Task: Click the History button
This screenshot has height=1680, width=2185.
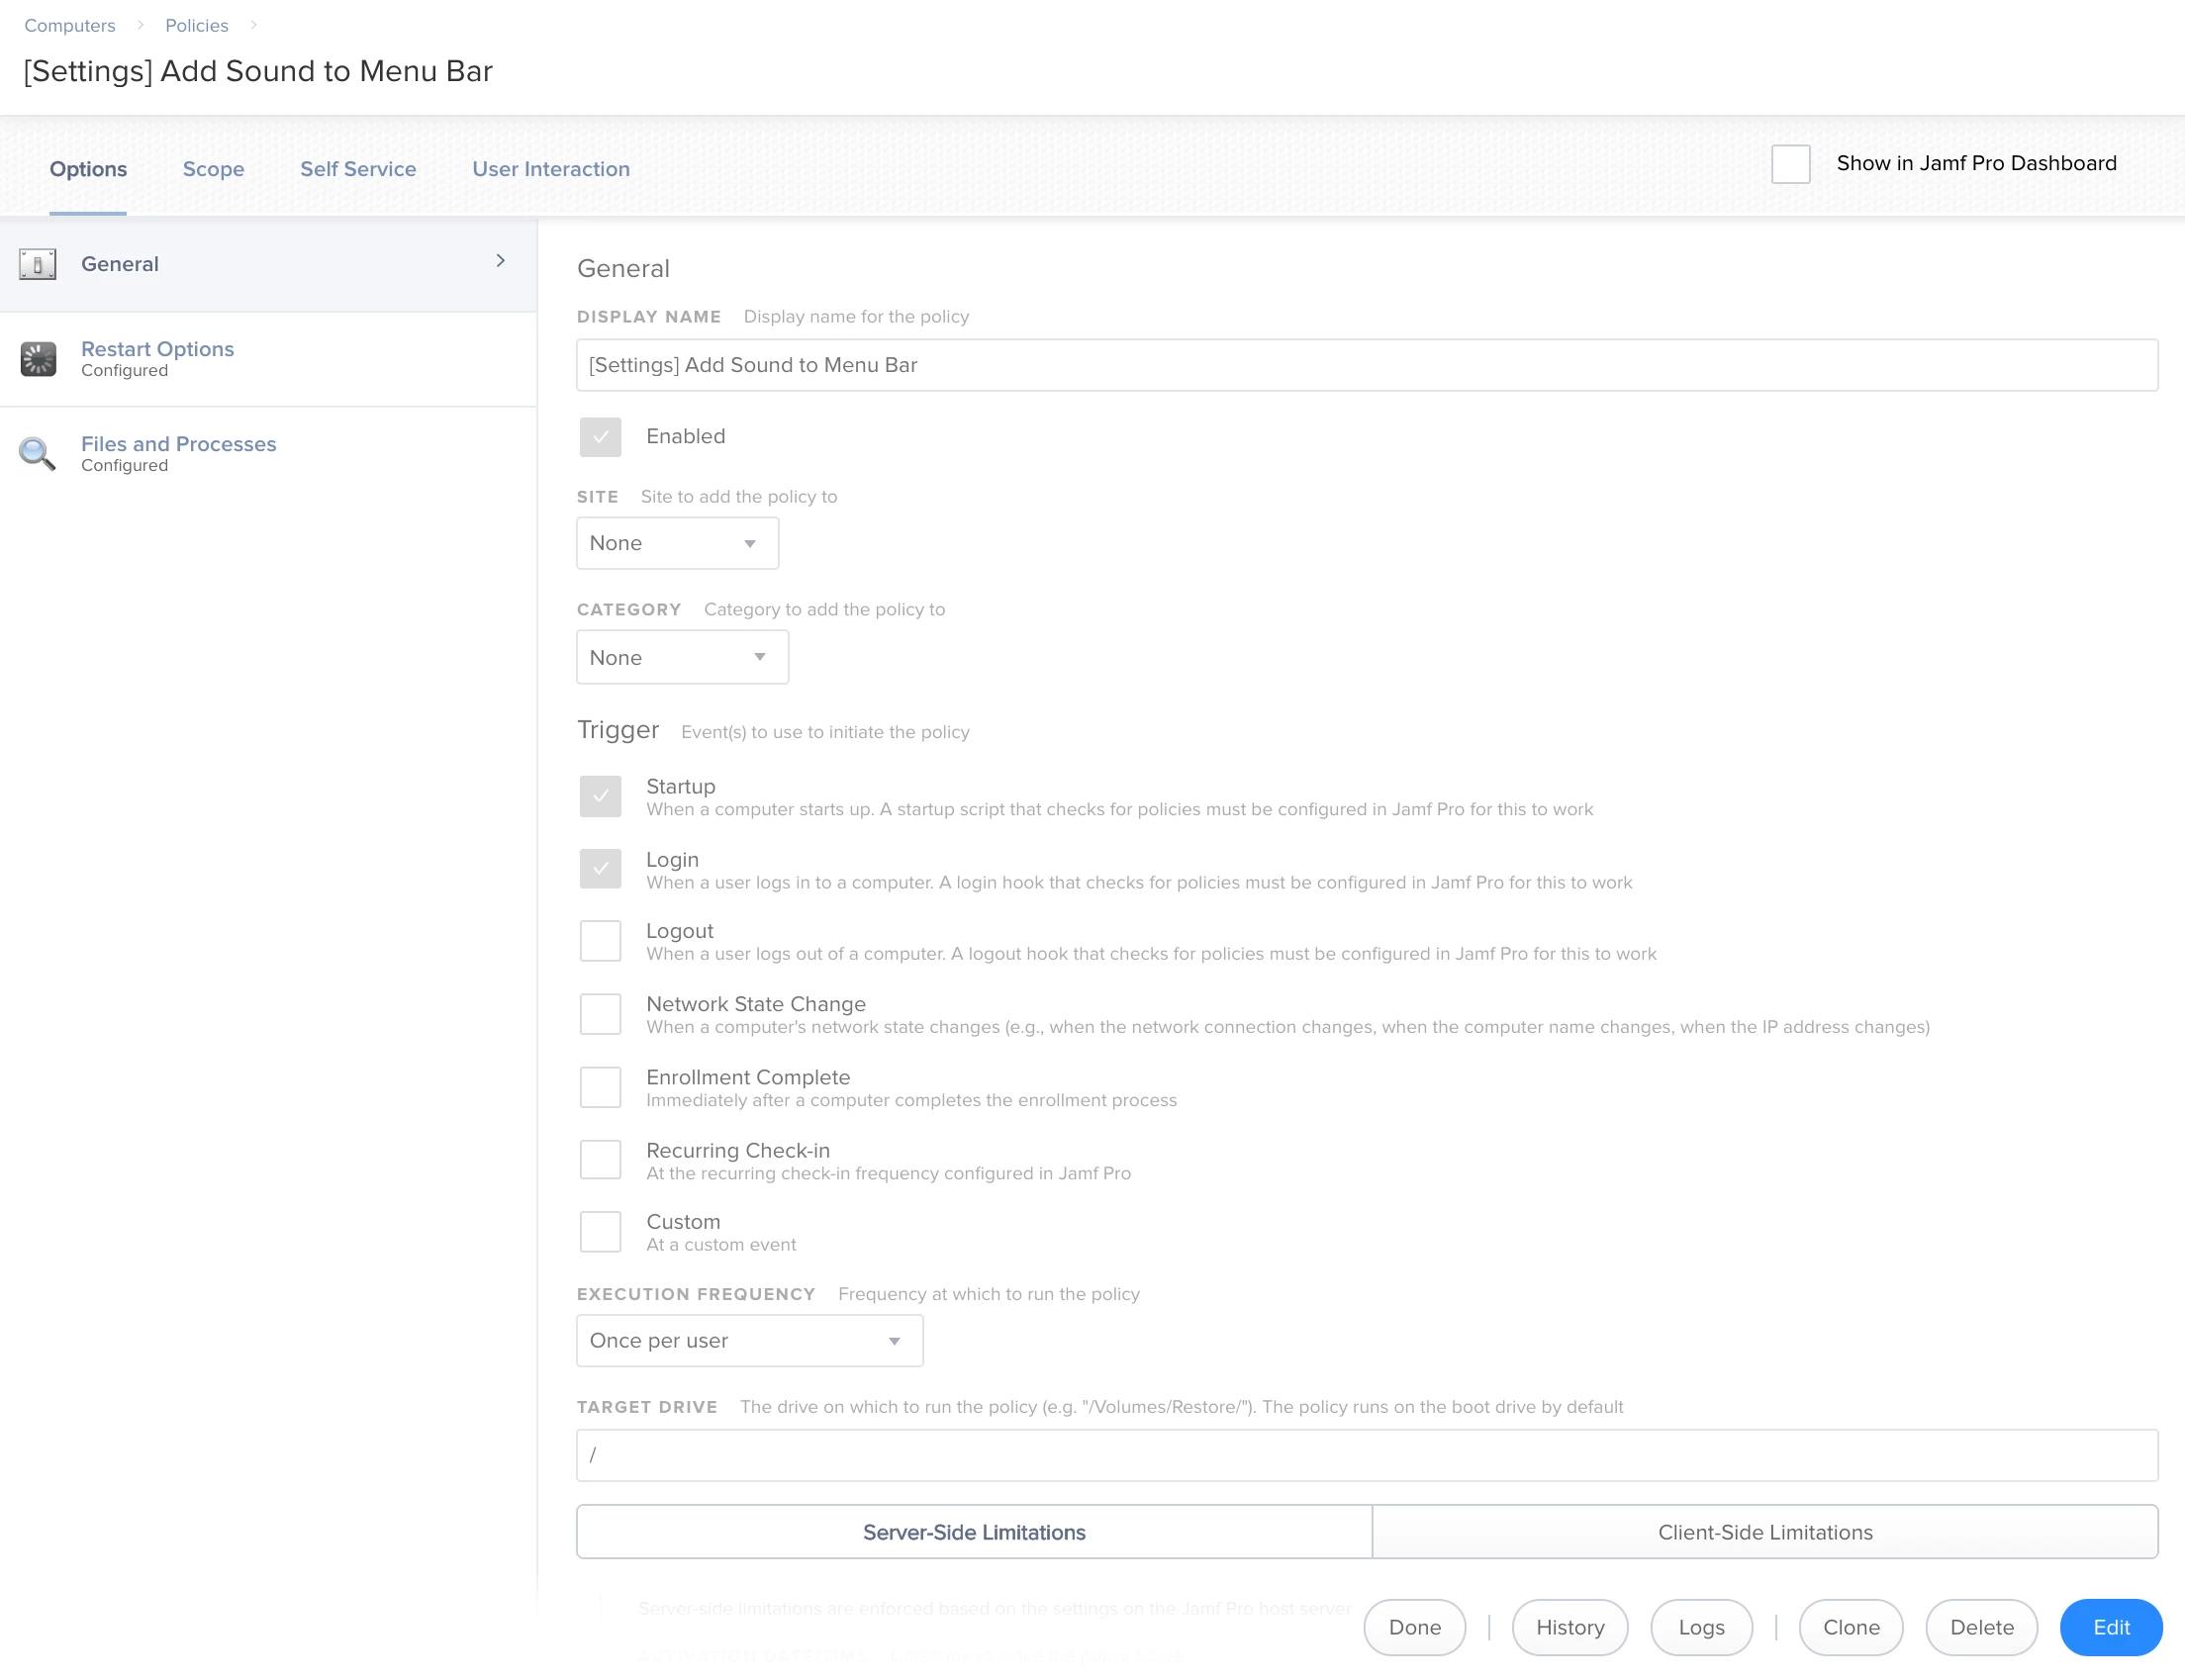Action: 1569,1627
